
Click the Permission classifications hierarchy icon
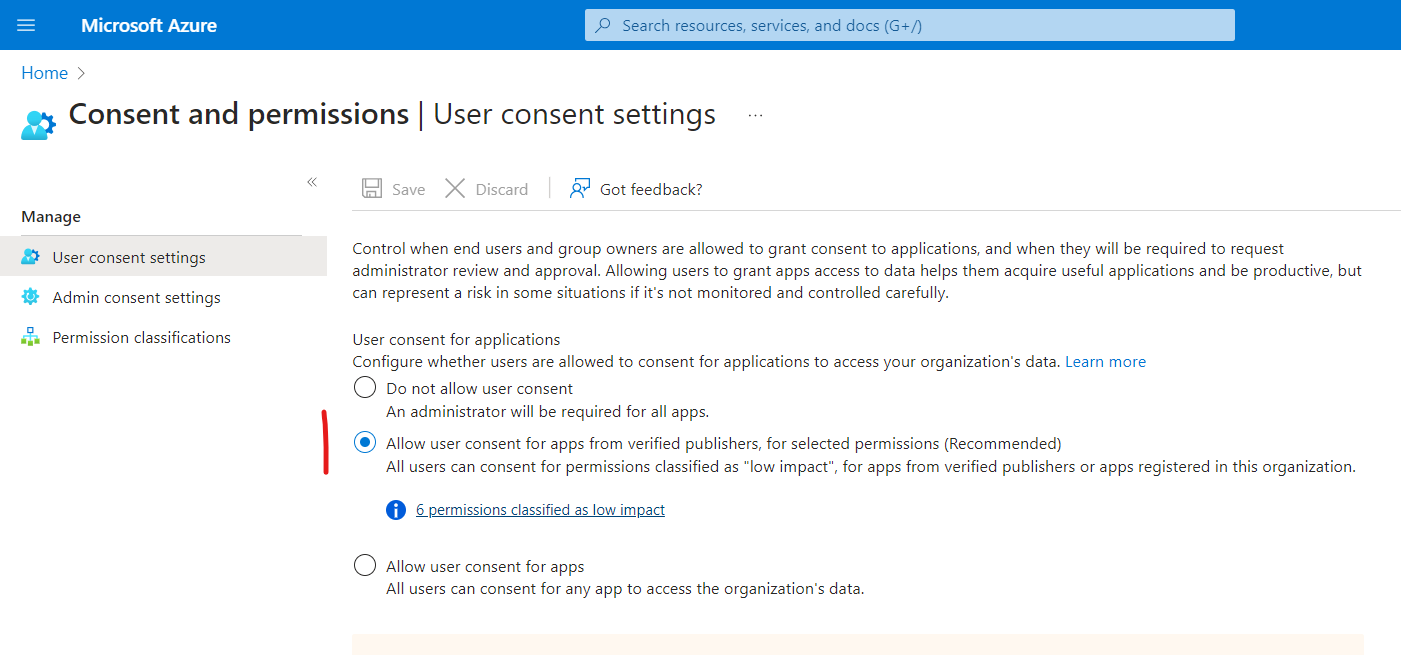click(x=30, y=337)
